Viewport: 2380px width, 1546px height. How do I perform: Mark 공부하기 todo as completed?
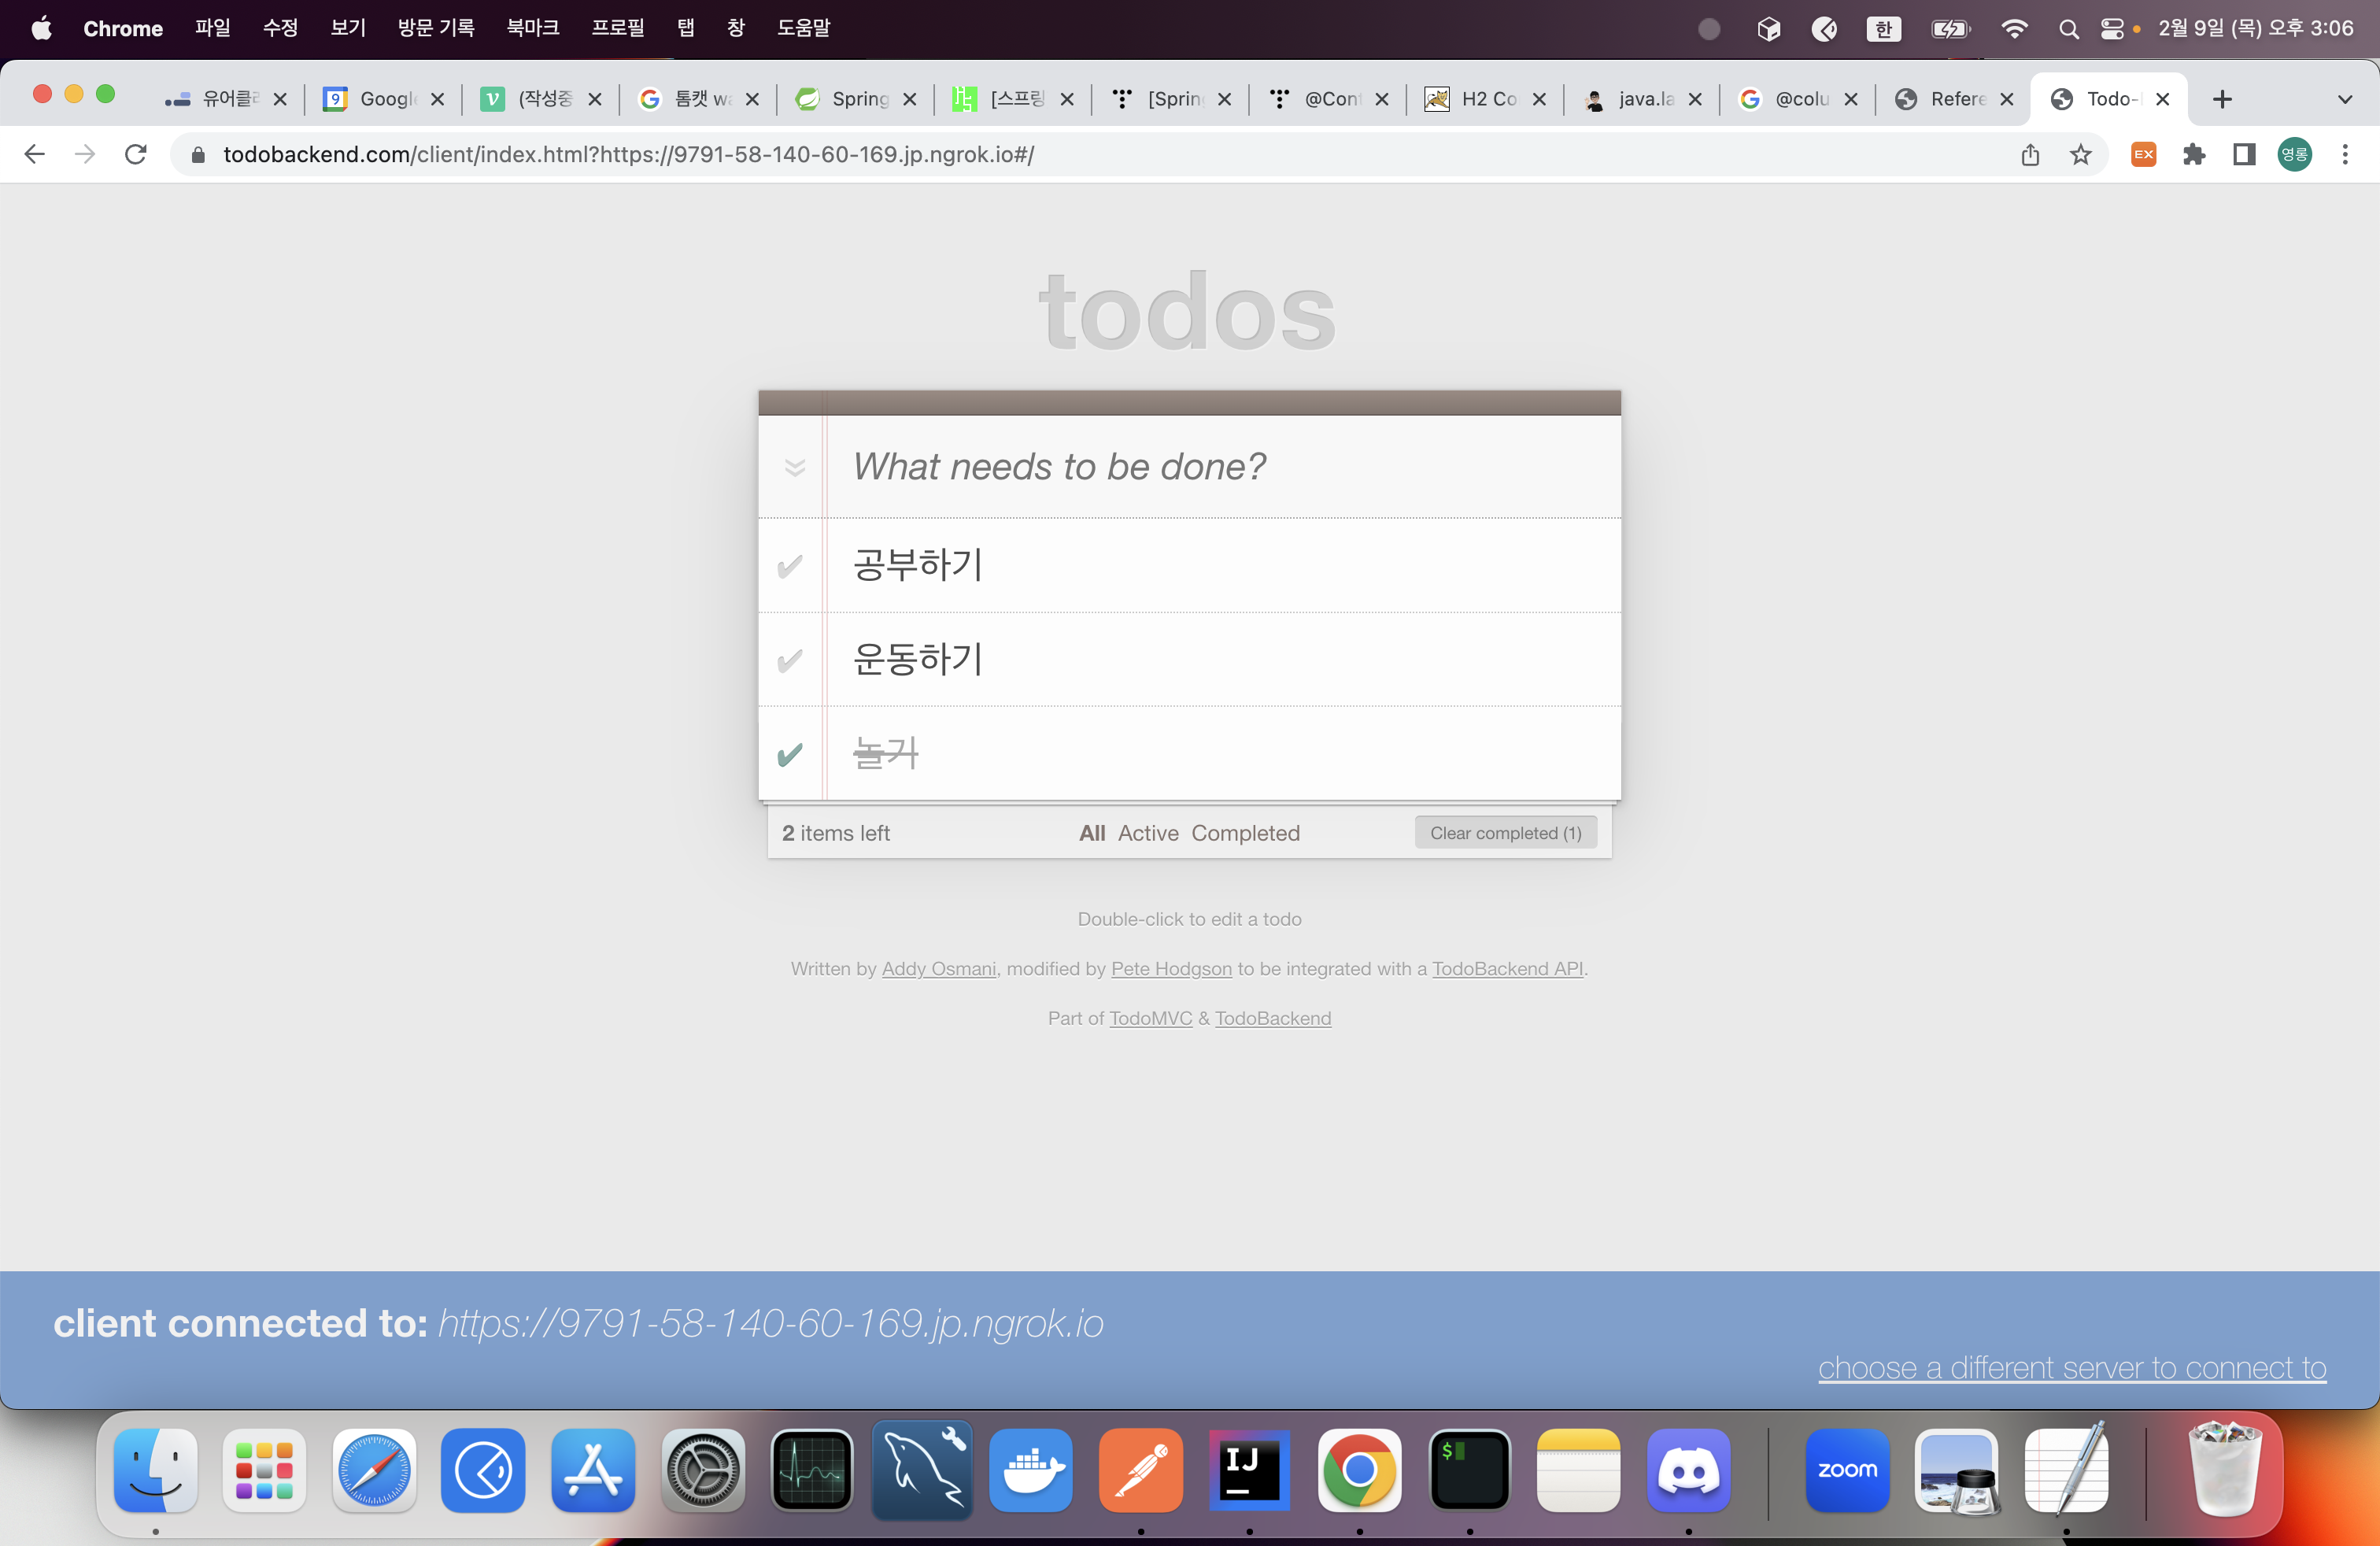790,566
